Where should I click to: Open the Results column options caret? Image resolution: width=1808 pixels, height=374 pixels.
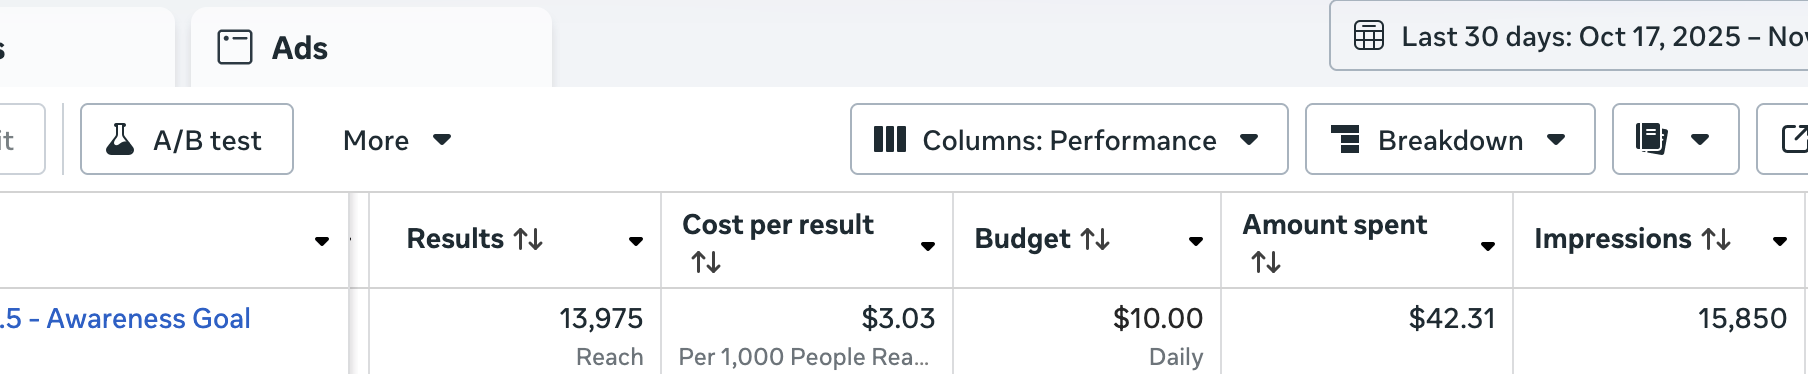click(x=636, y=241)
